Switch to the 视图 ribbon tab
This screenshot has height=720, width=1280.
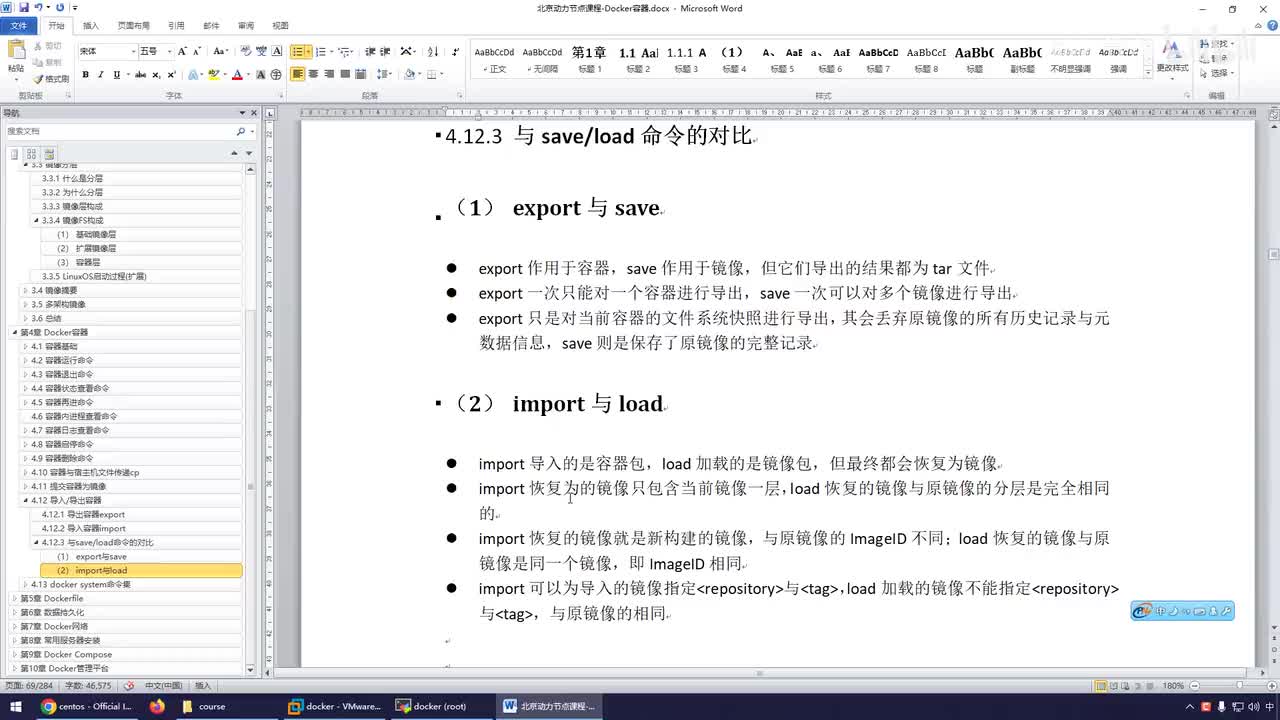pos(280,25)
